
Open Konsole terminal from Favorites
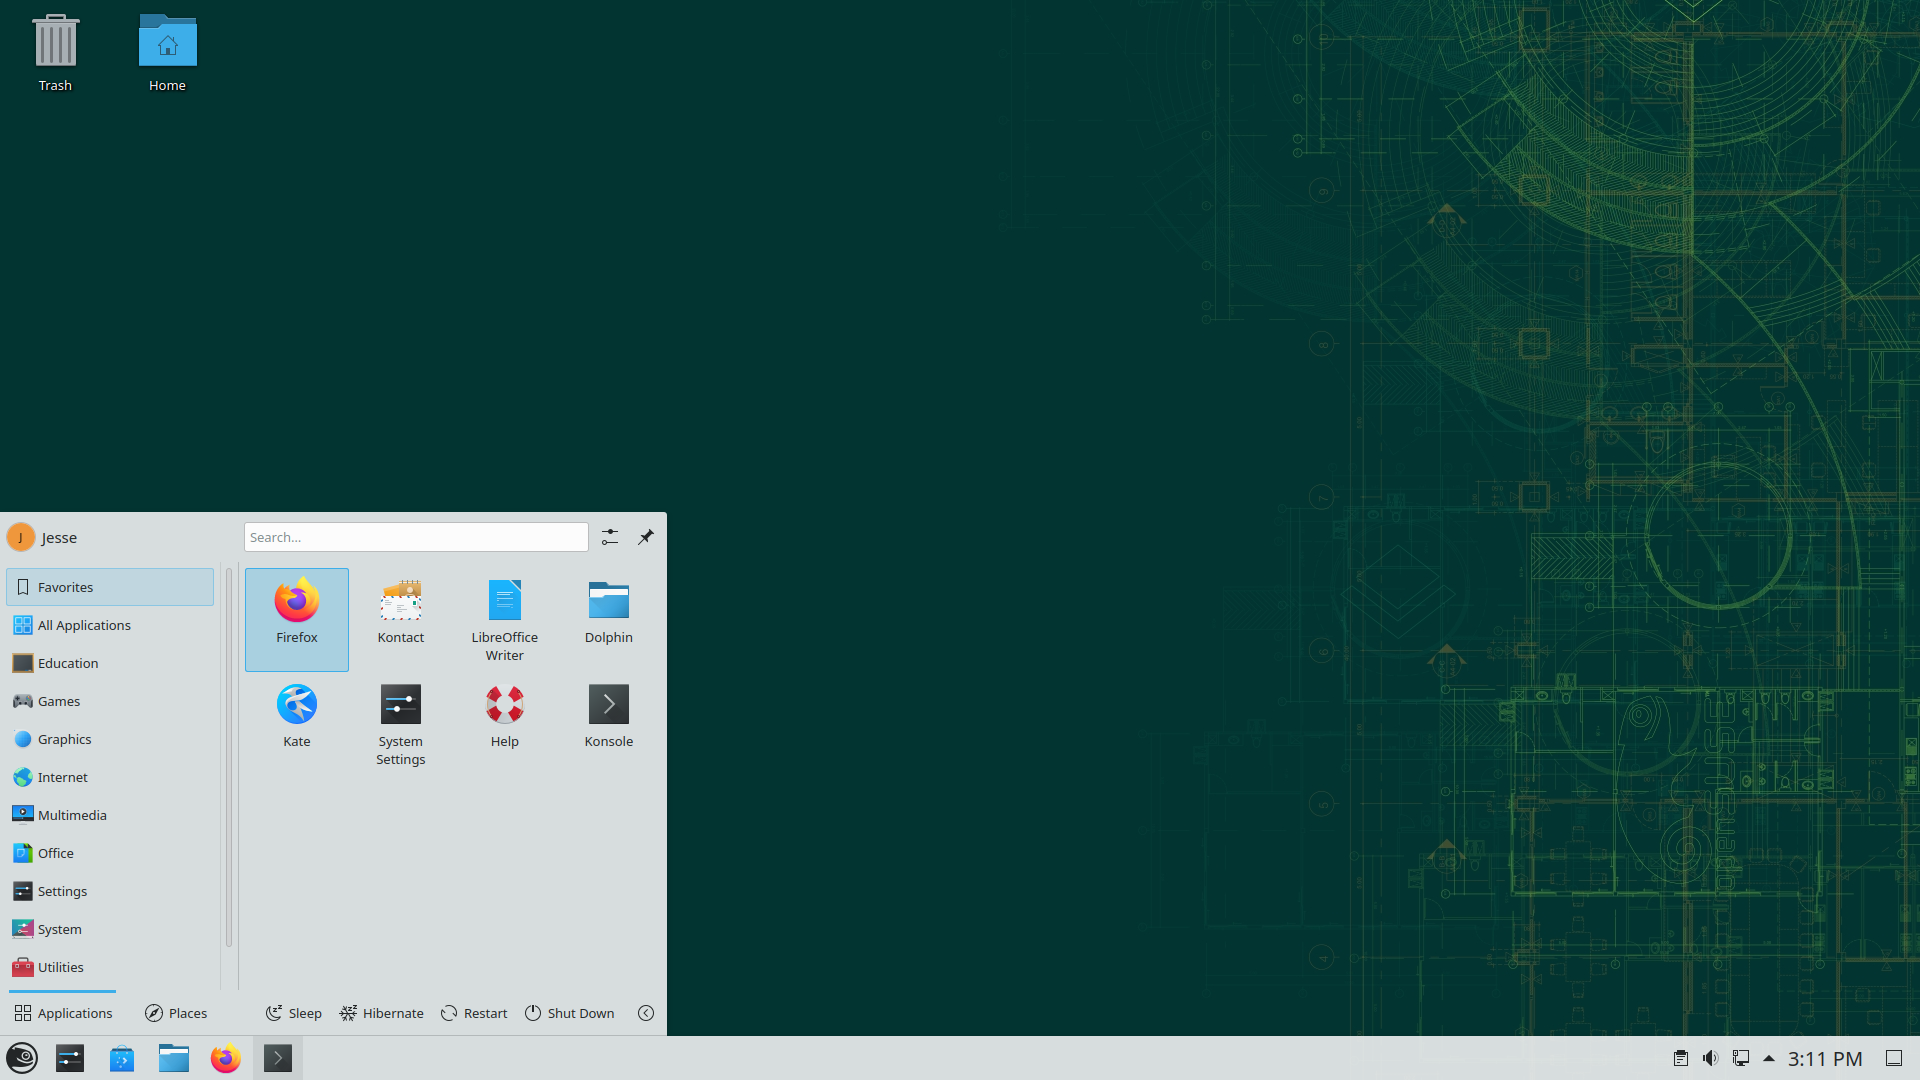point(608,716)
